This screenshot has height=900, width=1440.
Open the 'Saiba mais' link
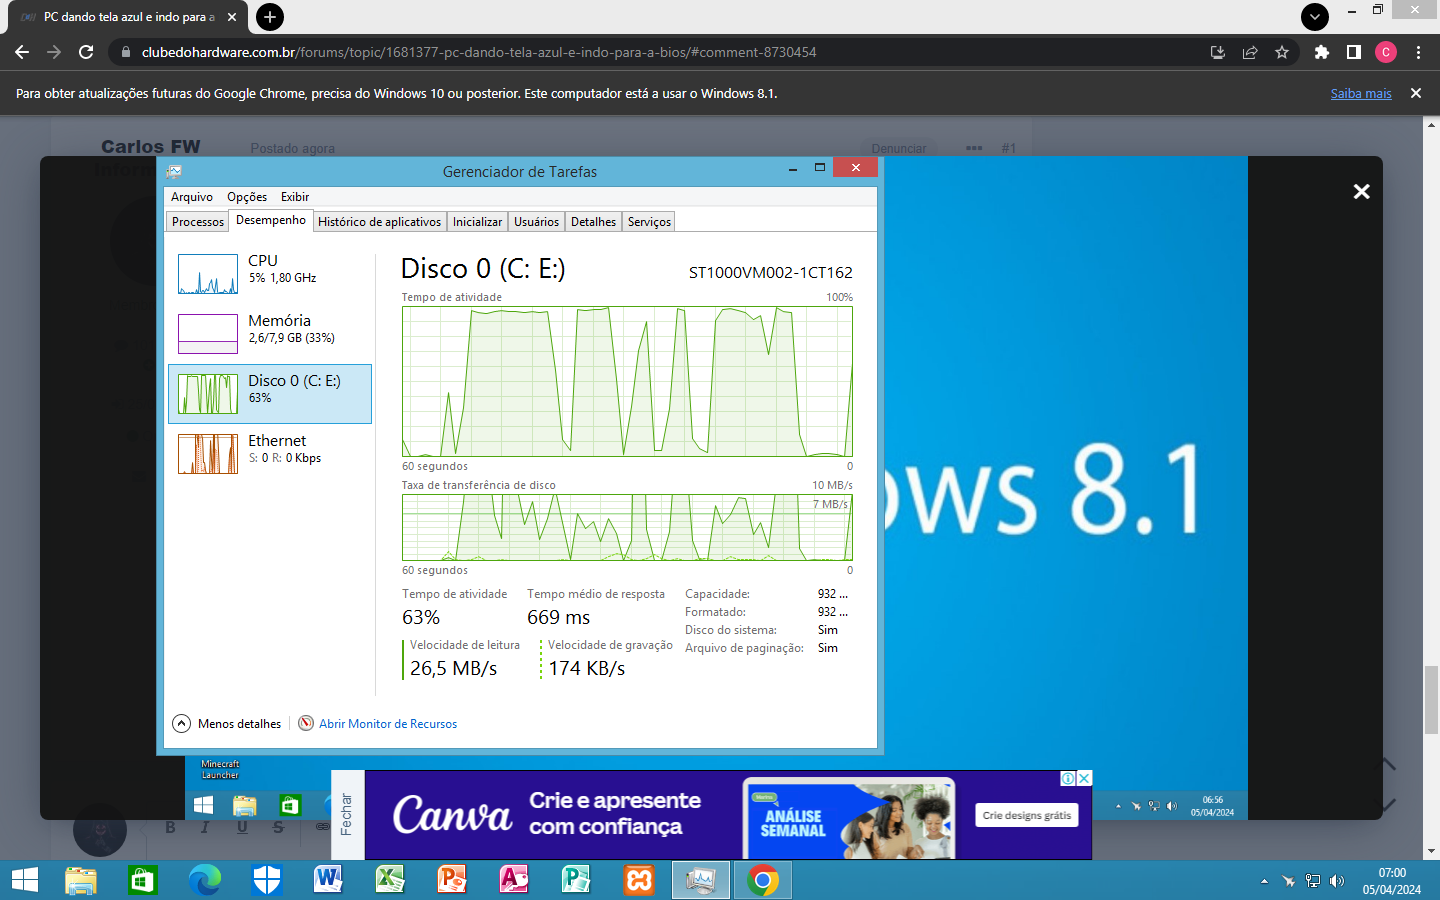(x=1361, y=93)
